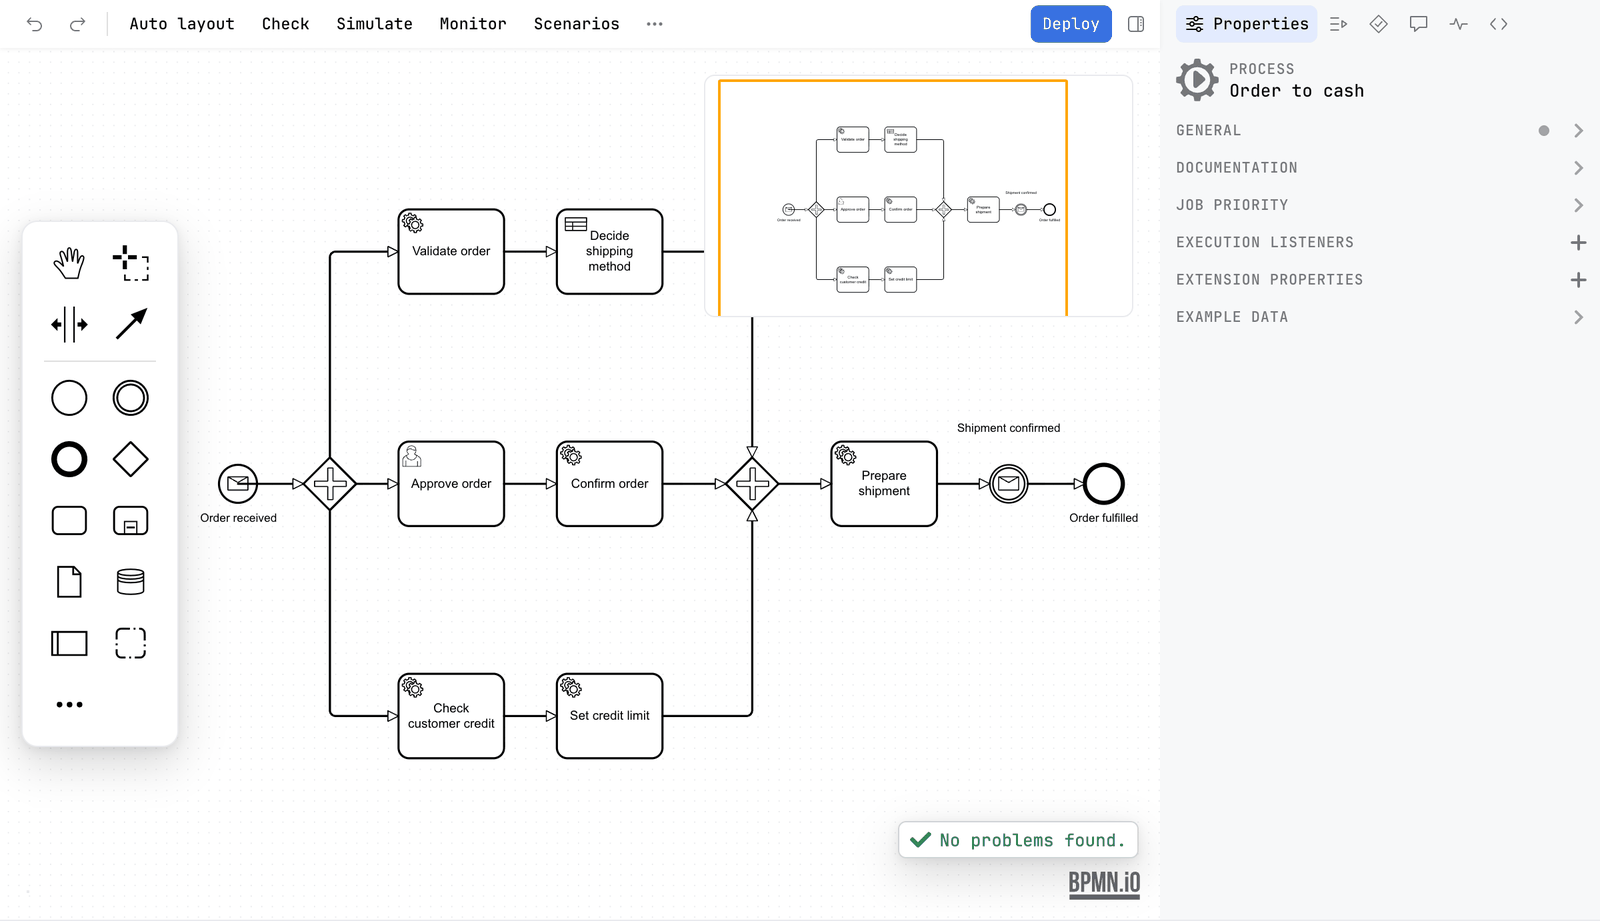The height and width of the screenshot is (921, 1600).
Task: Create a start event from the palette
Action: coord(69,398)
